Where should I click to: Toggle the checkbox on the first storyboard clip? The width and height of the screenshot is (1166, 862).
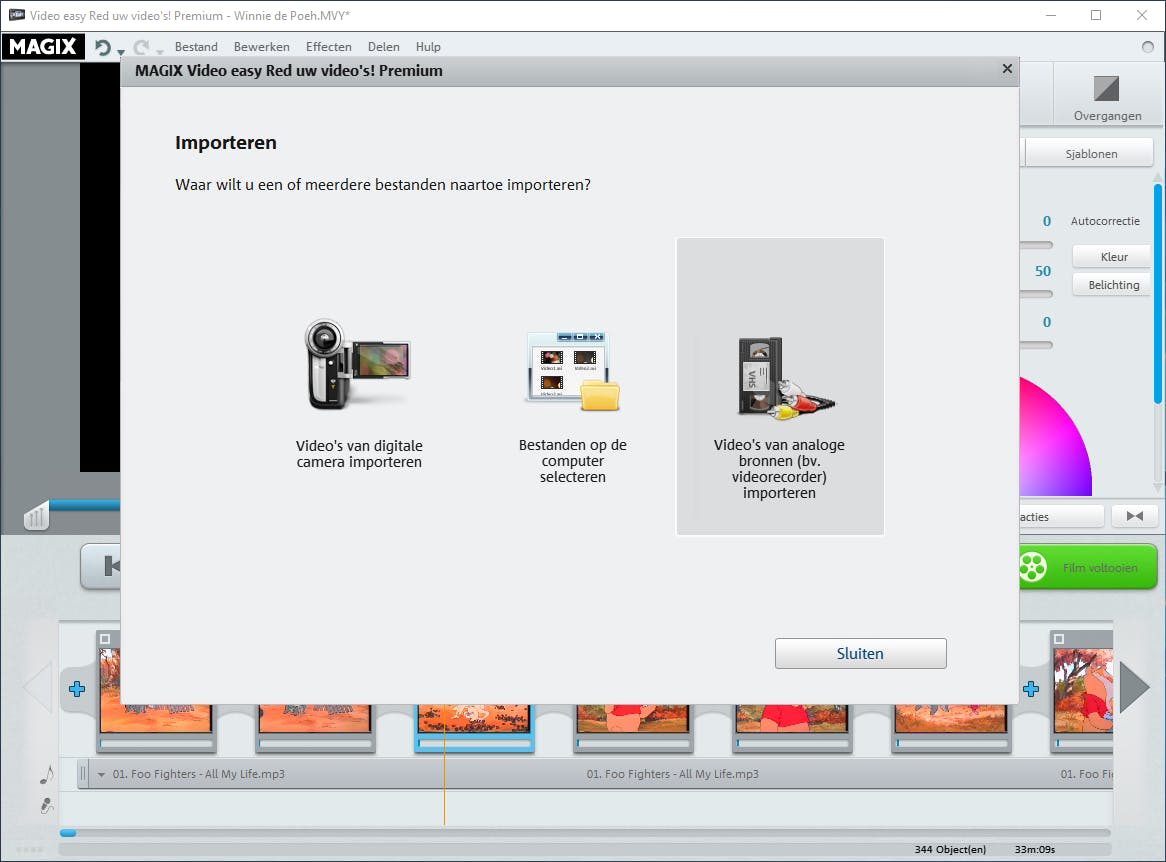[105, 639]
